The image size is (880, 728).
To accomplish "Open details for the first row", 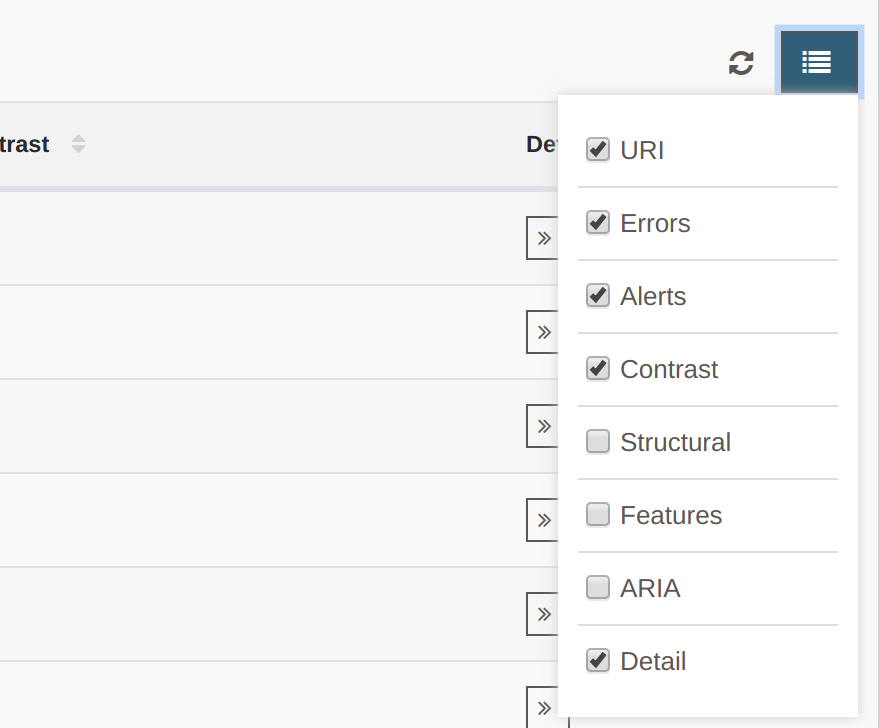I will click(x=542, y=238).
